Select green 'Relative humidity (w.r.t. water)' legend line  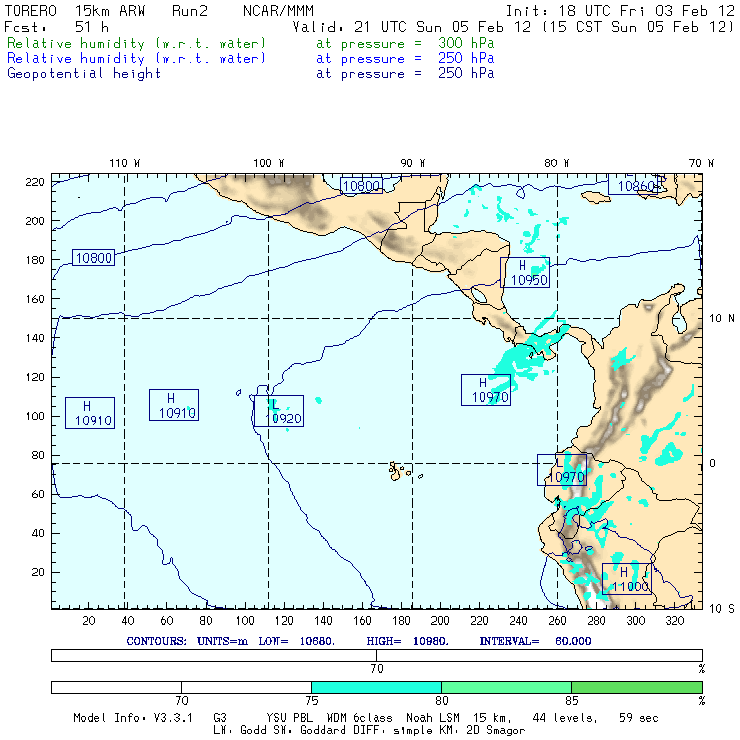136,43
